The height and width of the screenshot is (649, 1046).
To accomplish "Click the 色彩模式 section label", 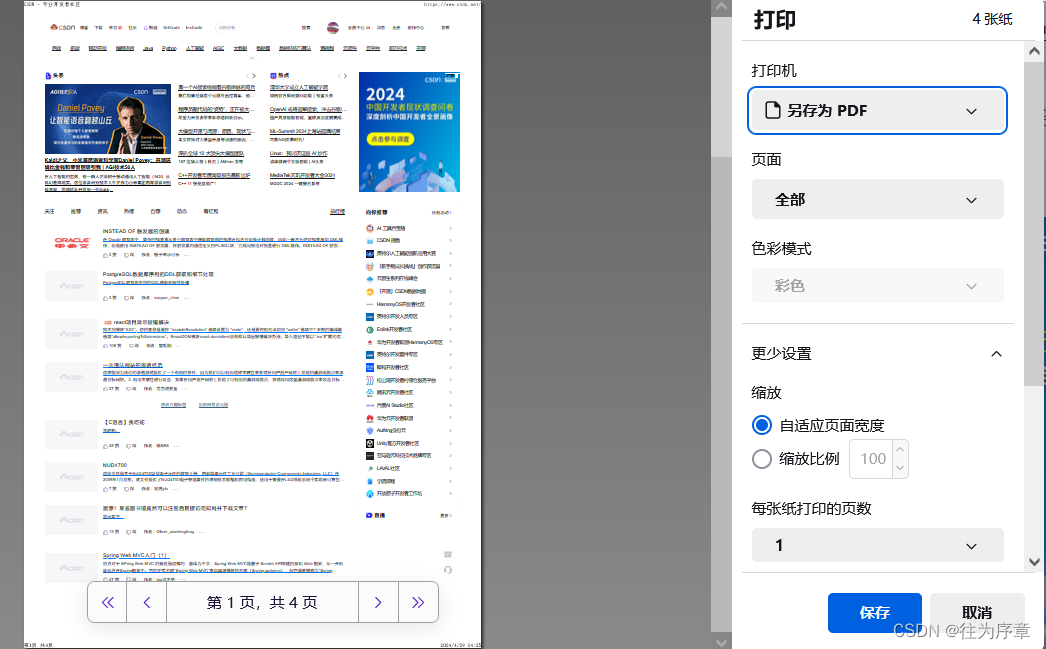I will pyautogui.click(x=781, y=249).
